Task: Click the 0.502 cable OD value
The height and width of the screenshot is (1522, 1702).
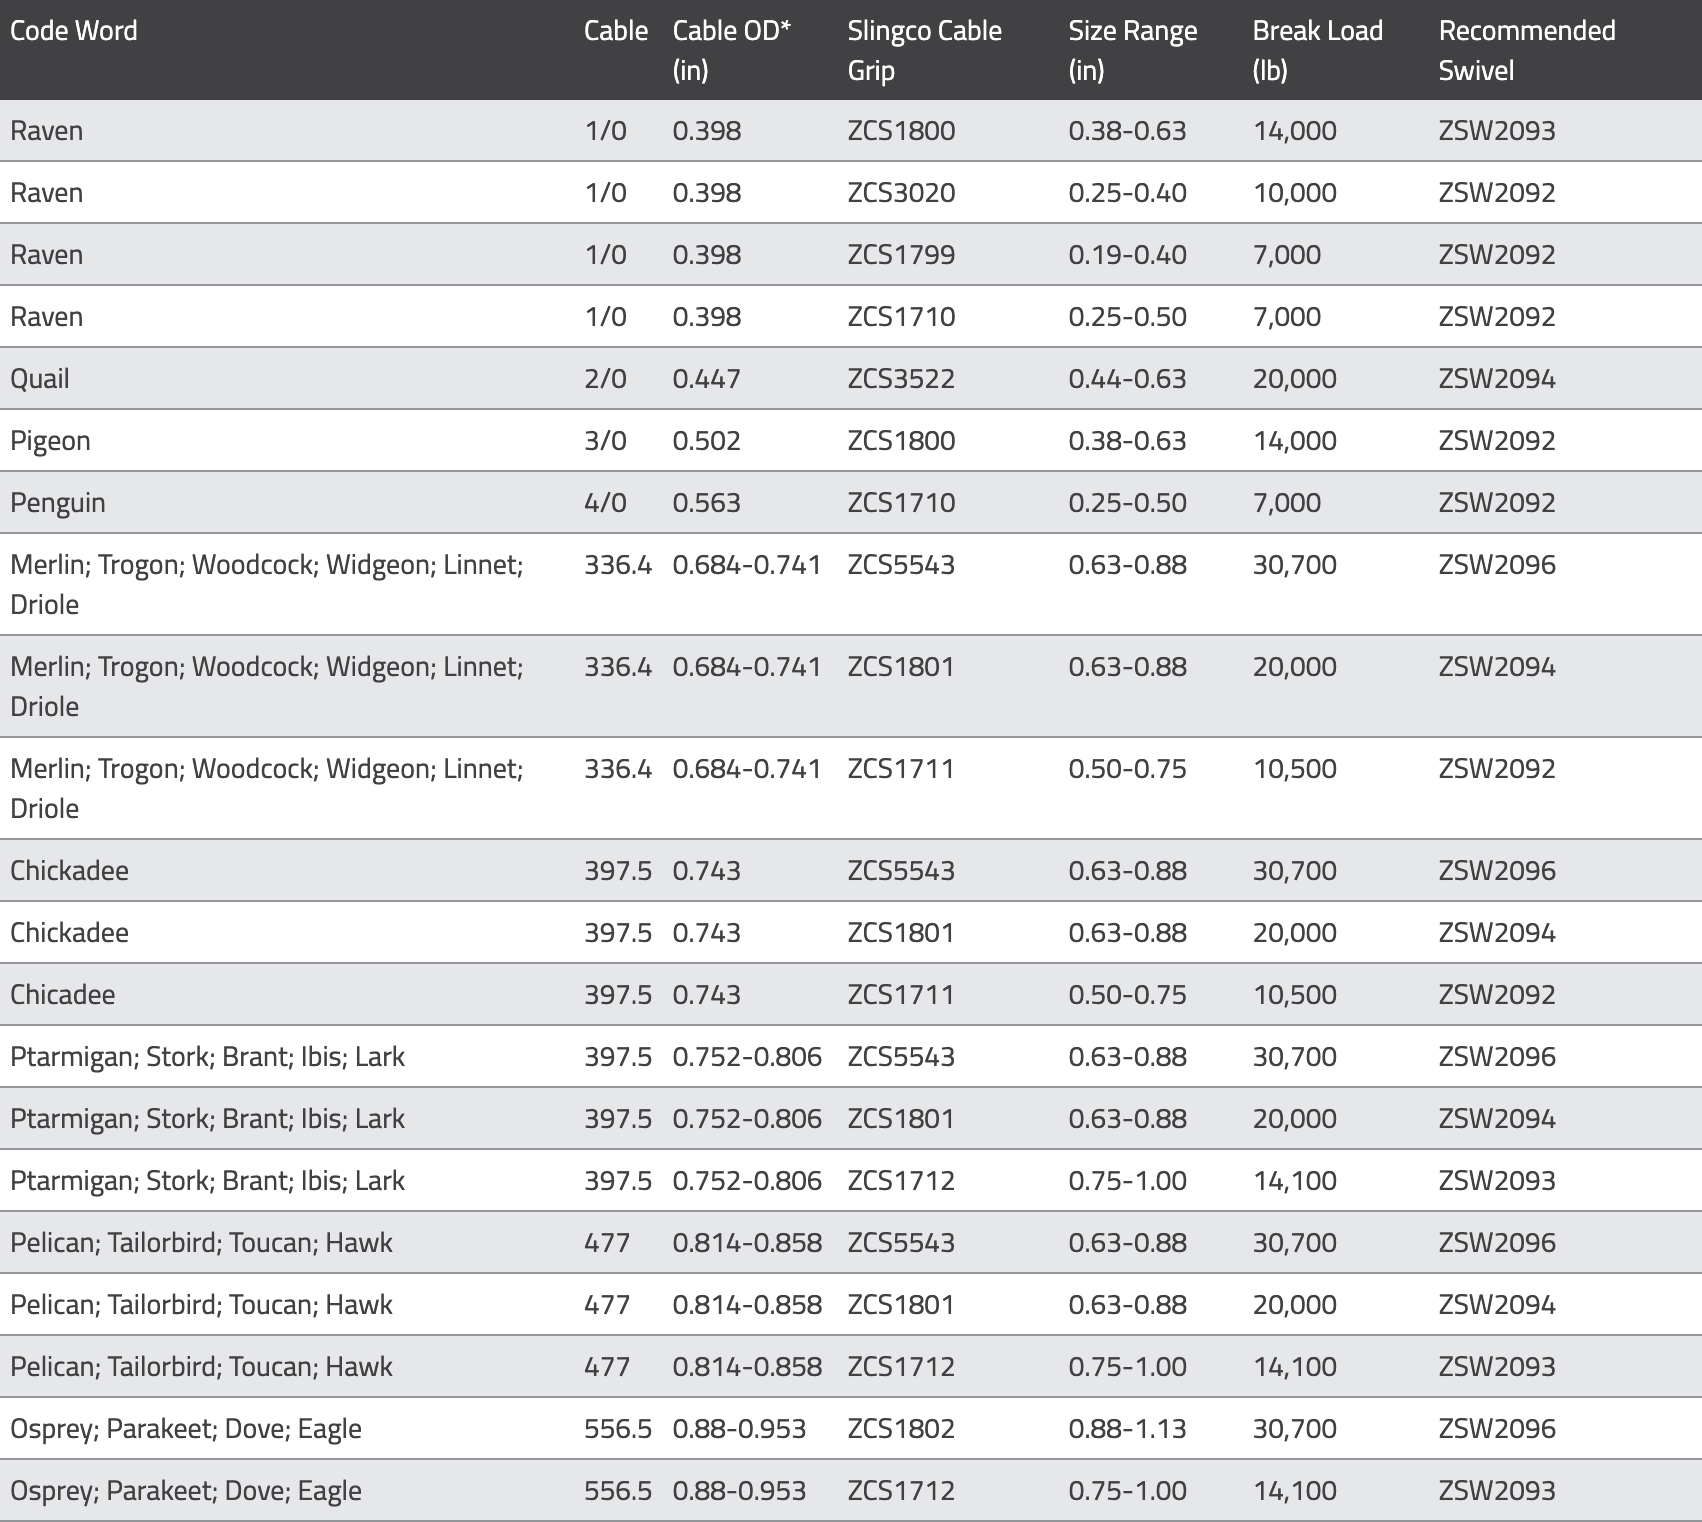Action: [706, 441]
